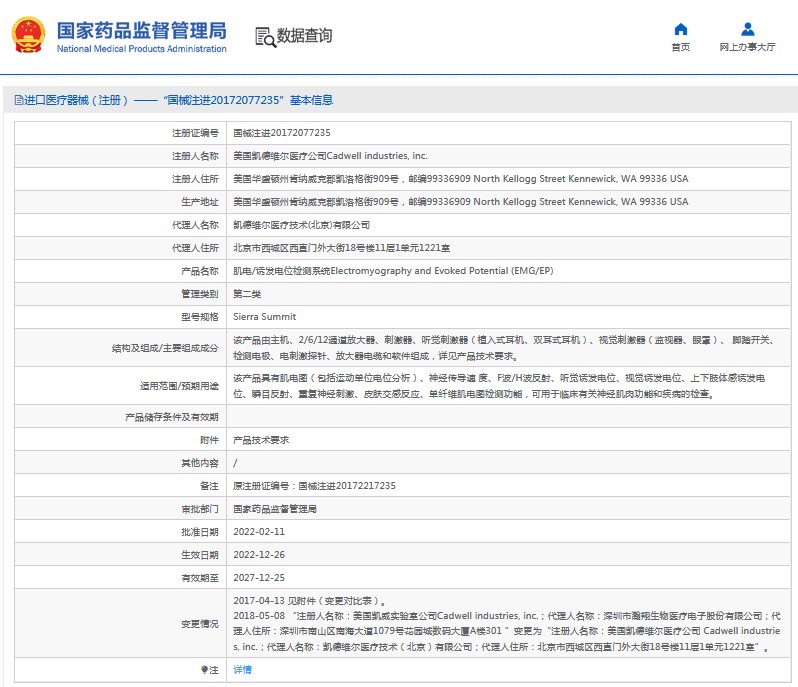Click the document icon before 进口医疗器械

[x=19, y=100]
